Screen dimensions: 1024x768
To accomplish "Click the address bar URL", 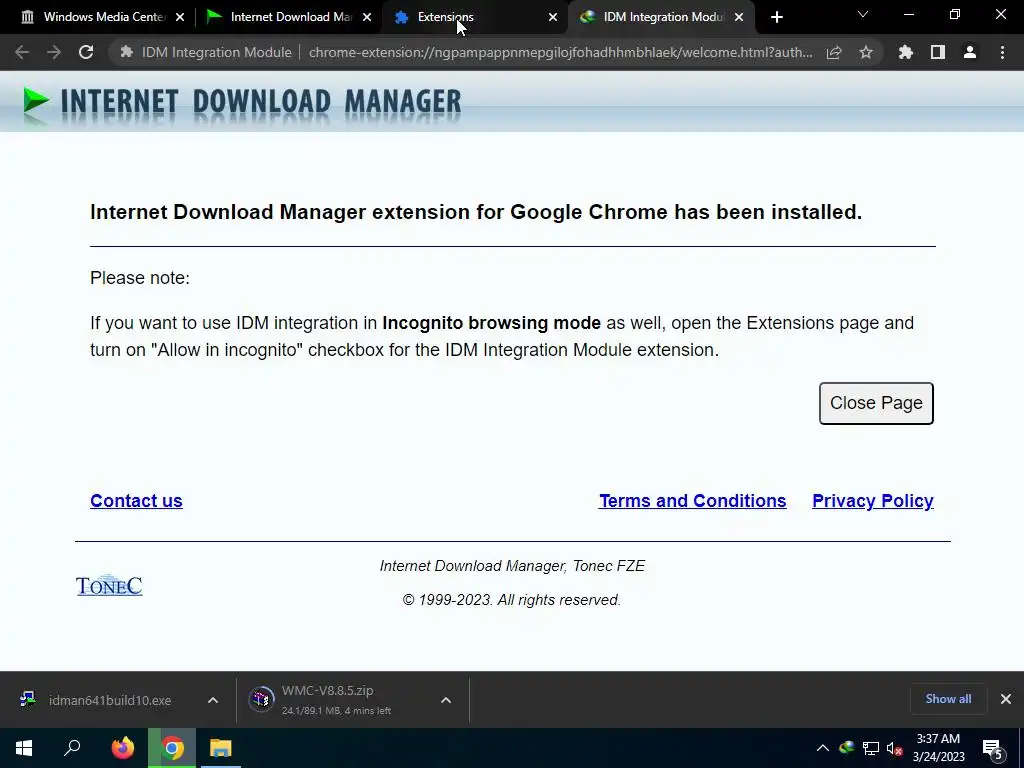I will 560,52.
